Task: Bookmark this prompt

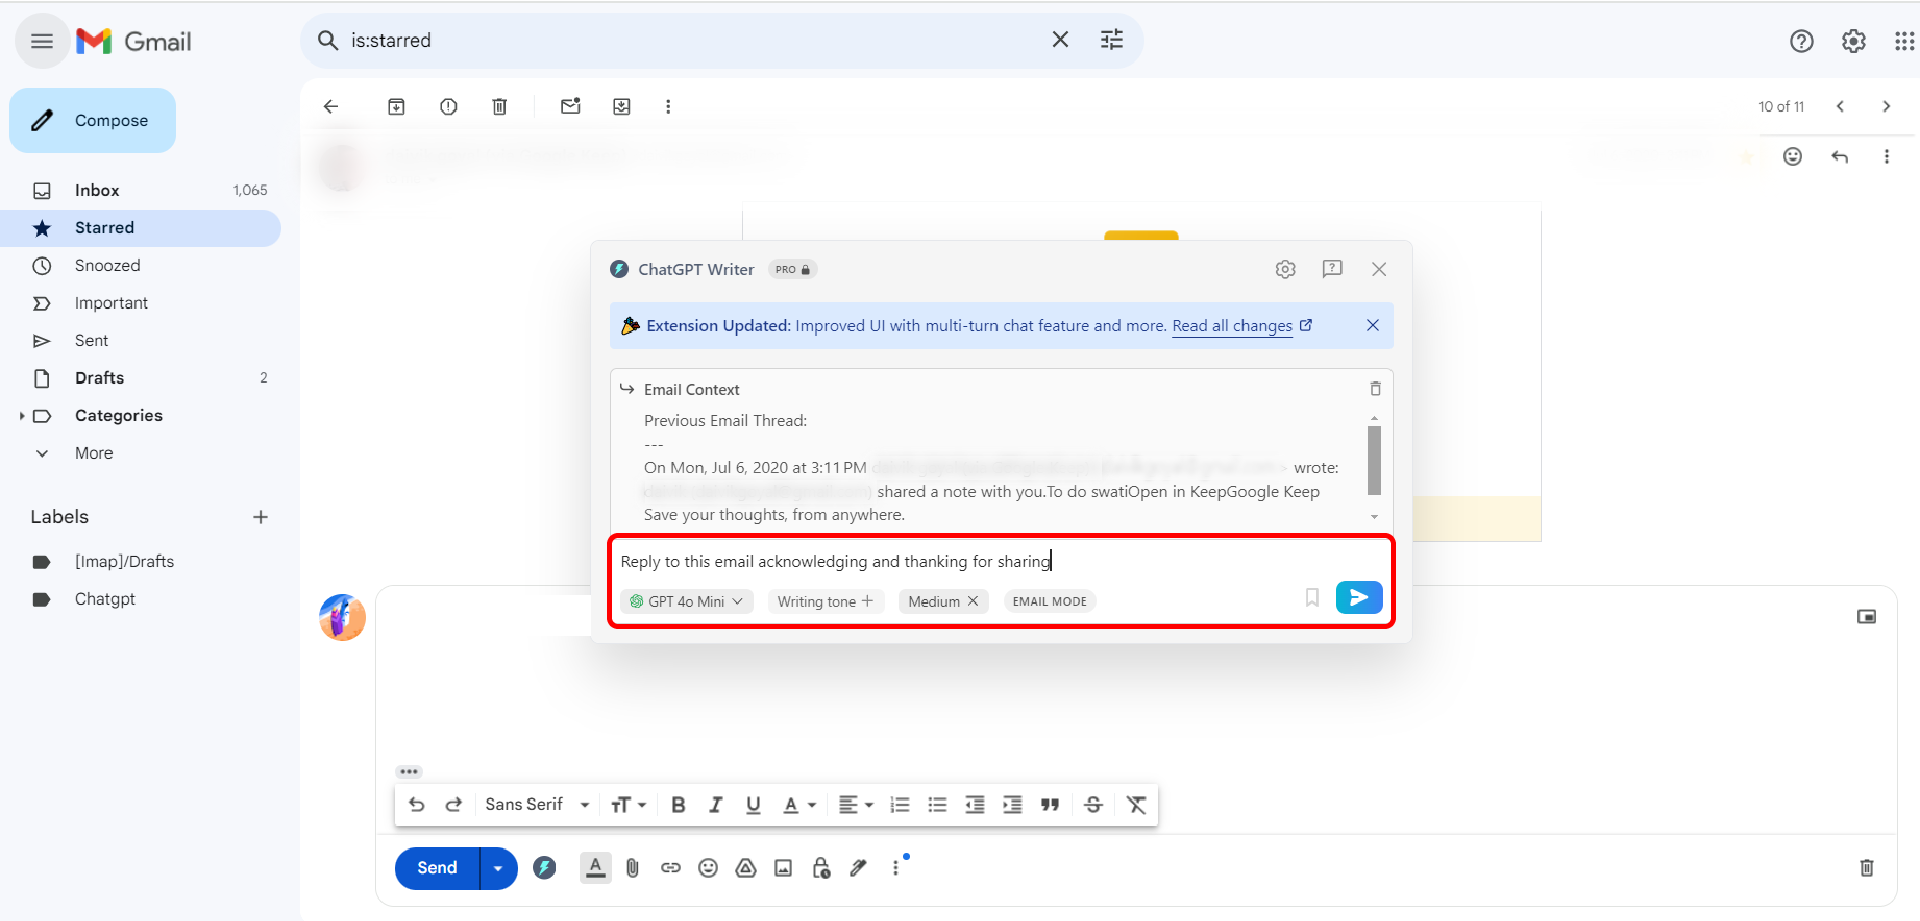Action: tap(1312, 598)
